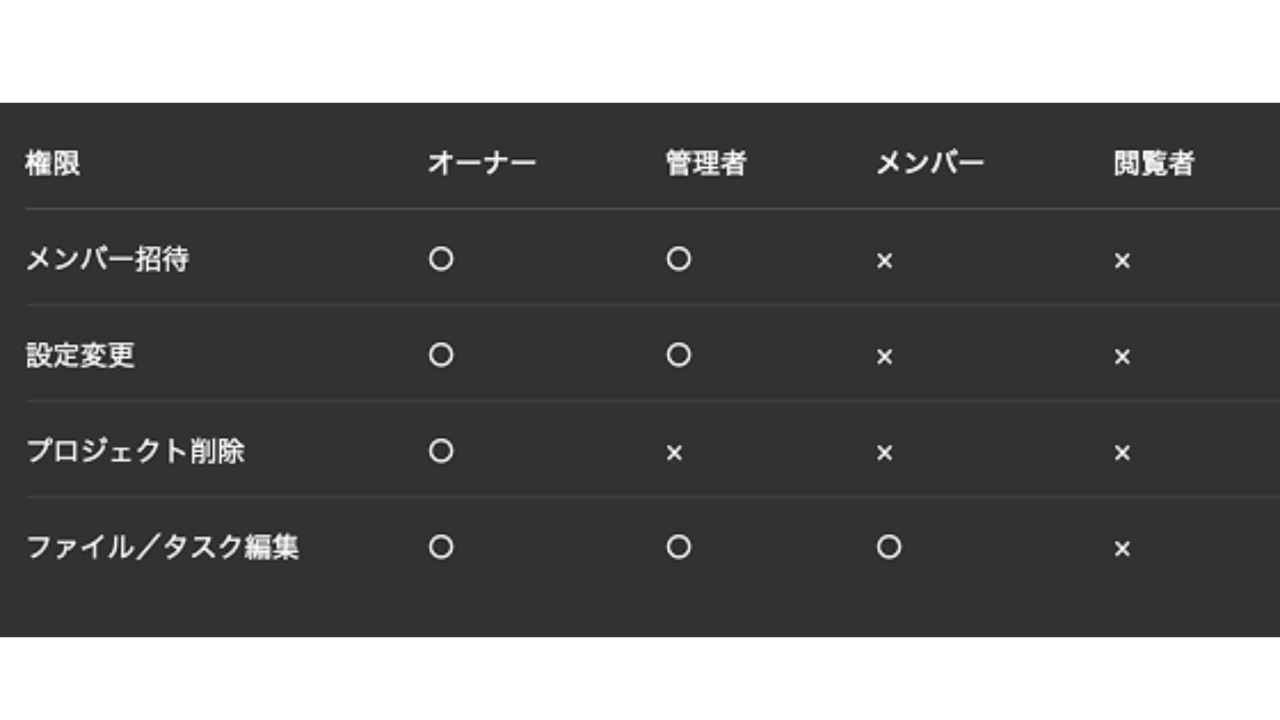Select the オーナー column header
The width and height of the screenshot is (1280, 720).
pos(482,164)
